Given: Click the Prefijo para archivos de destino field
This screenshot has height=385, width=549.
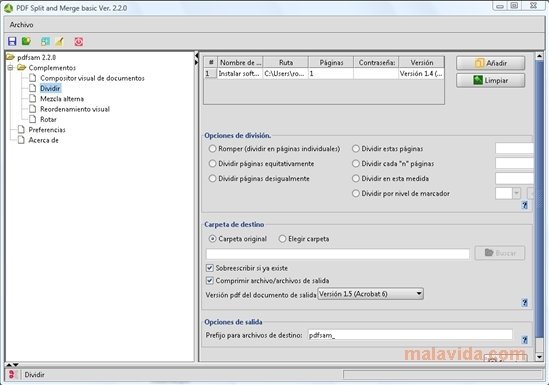Looking at the screenshot, I should (x=410, y=335).
